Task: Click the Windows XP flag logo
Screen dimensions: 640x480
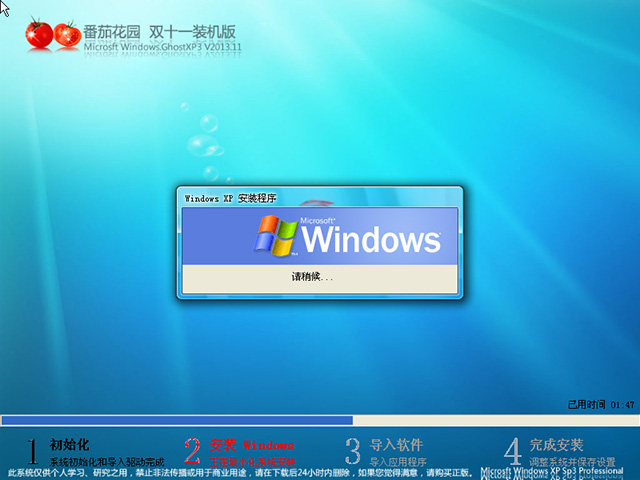Action: point(276,236)
